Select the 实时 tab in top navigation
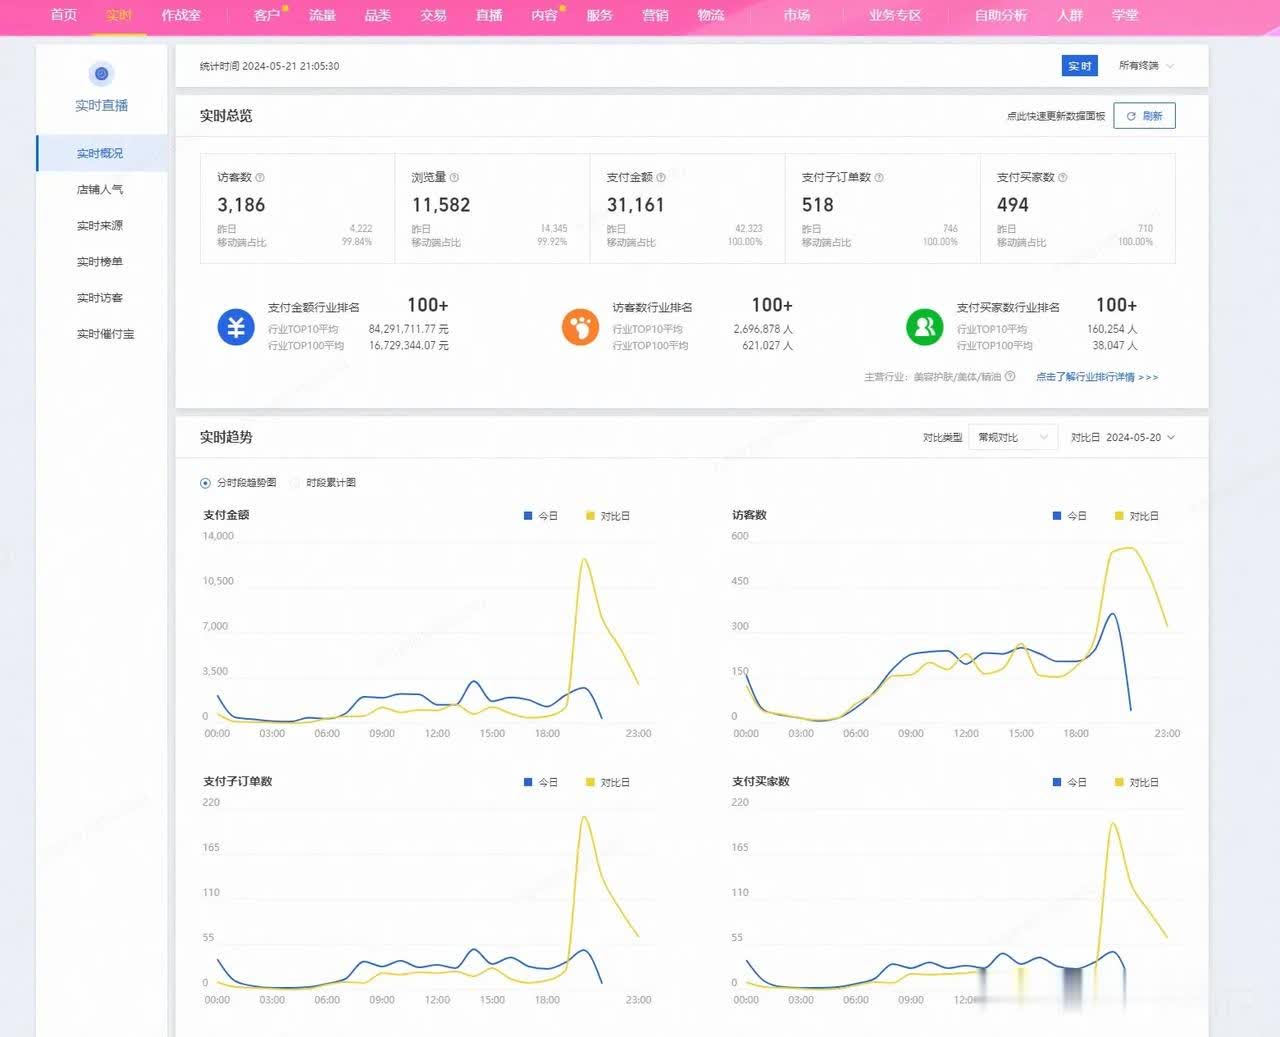The image size is (1280, 1037). (x=119, y=15)
